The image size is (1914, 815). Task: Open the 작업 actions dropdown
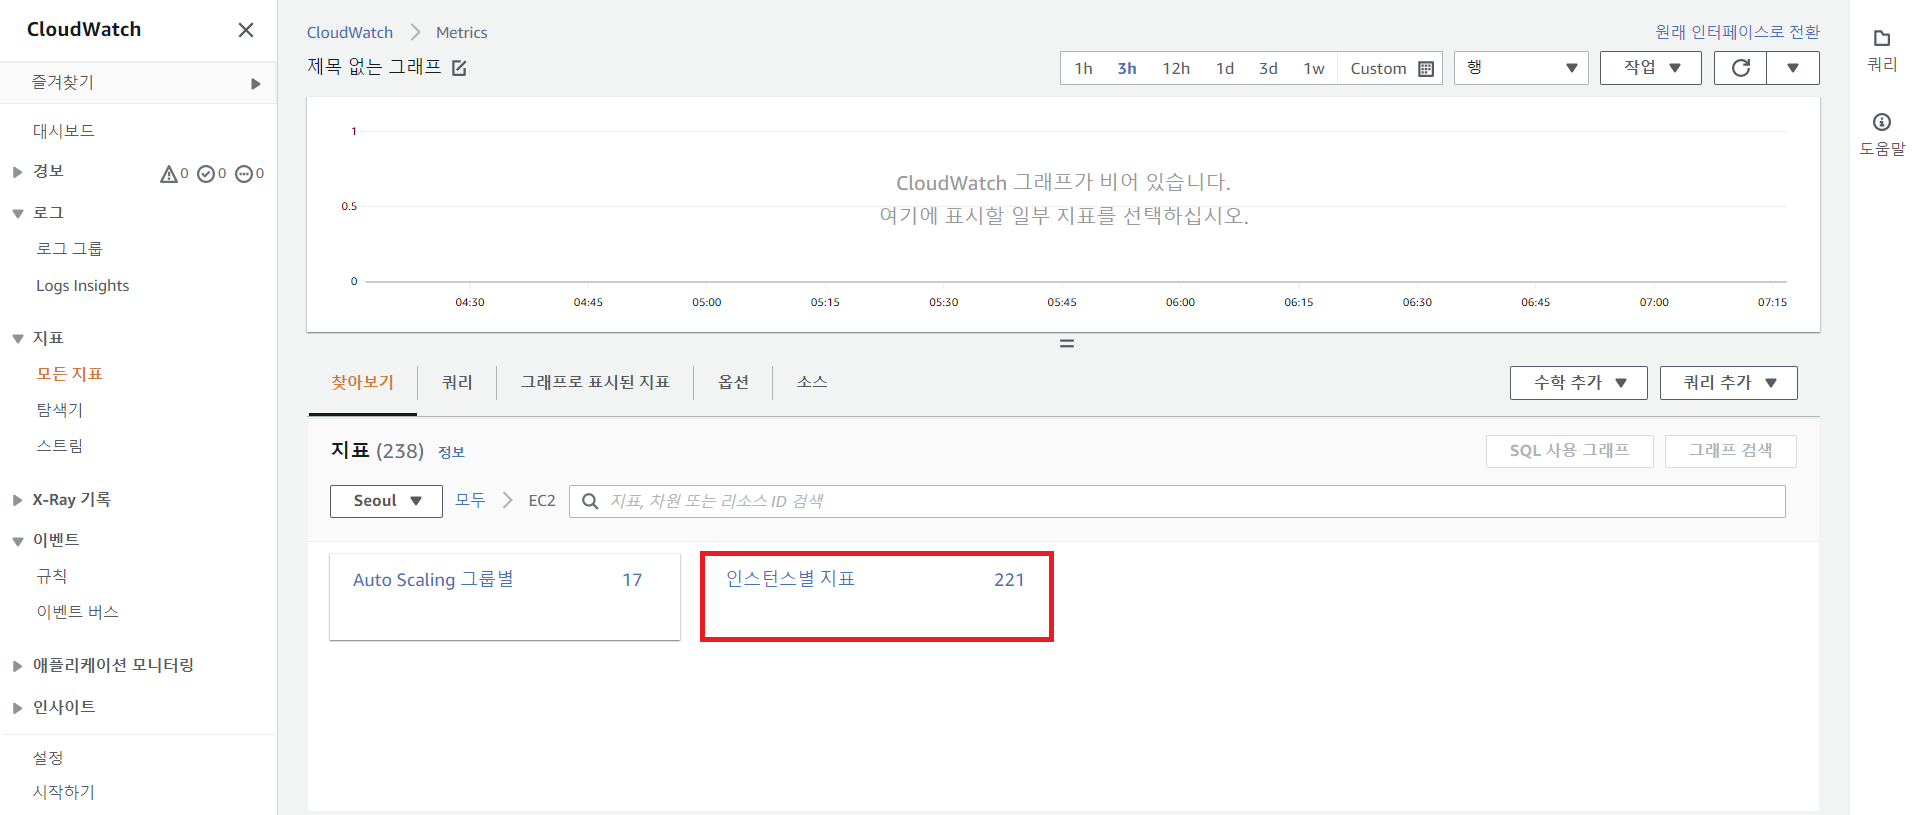click(x=1651, y=68)
